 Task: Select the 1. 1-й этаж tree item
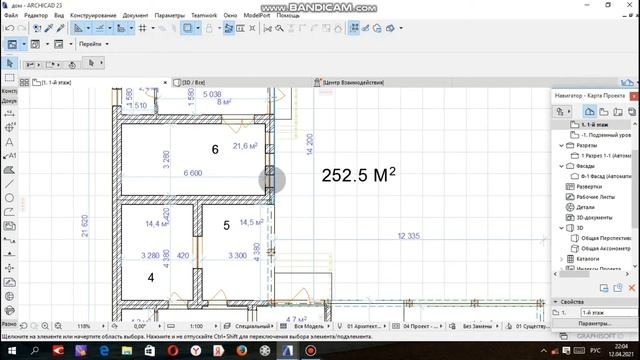pos(594,124)
